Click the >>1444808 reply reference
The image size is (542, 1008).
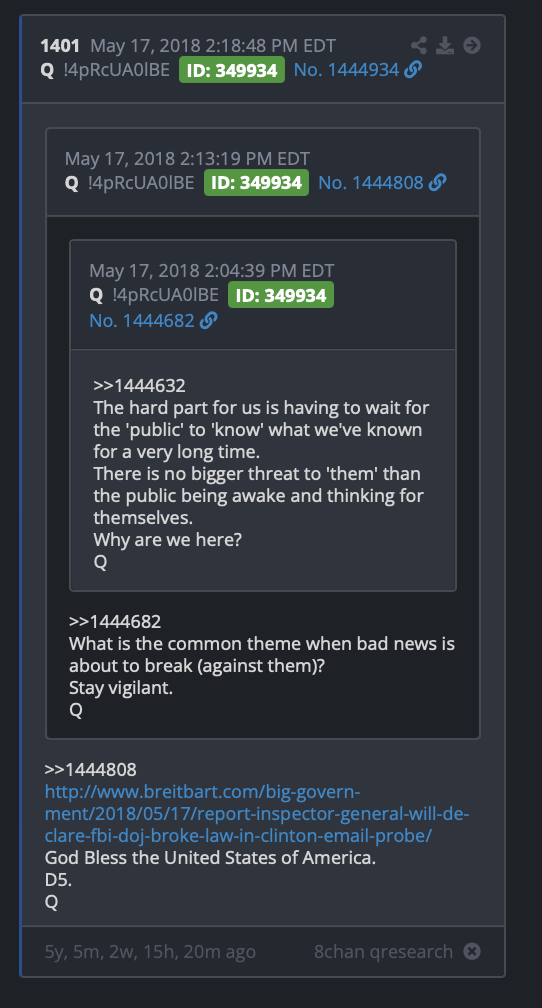pos(90,770)
